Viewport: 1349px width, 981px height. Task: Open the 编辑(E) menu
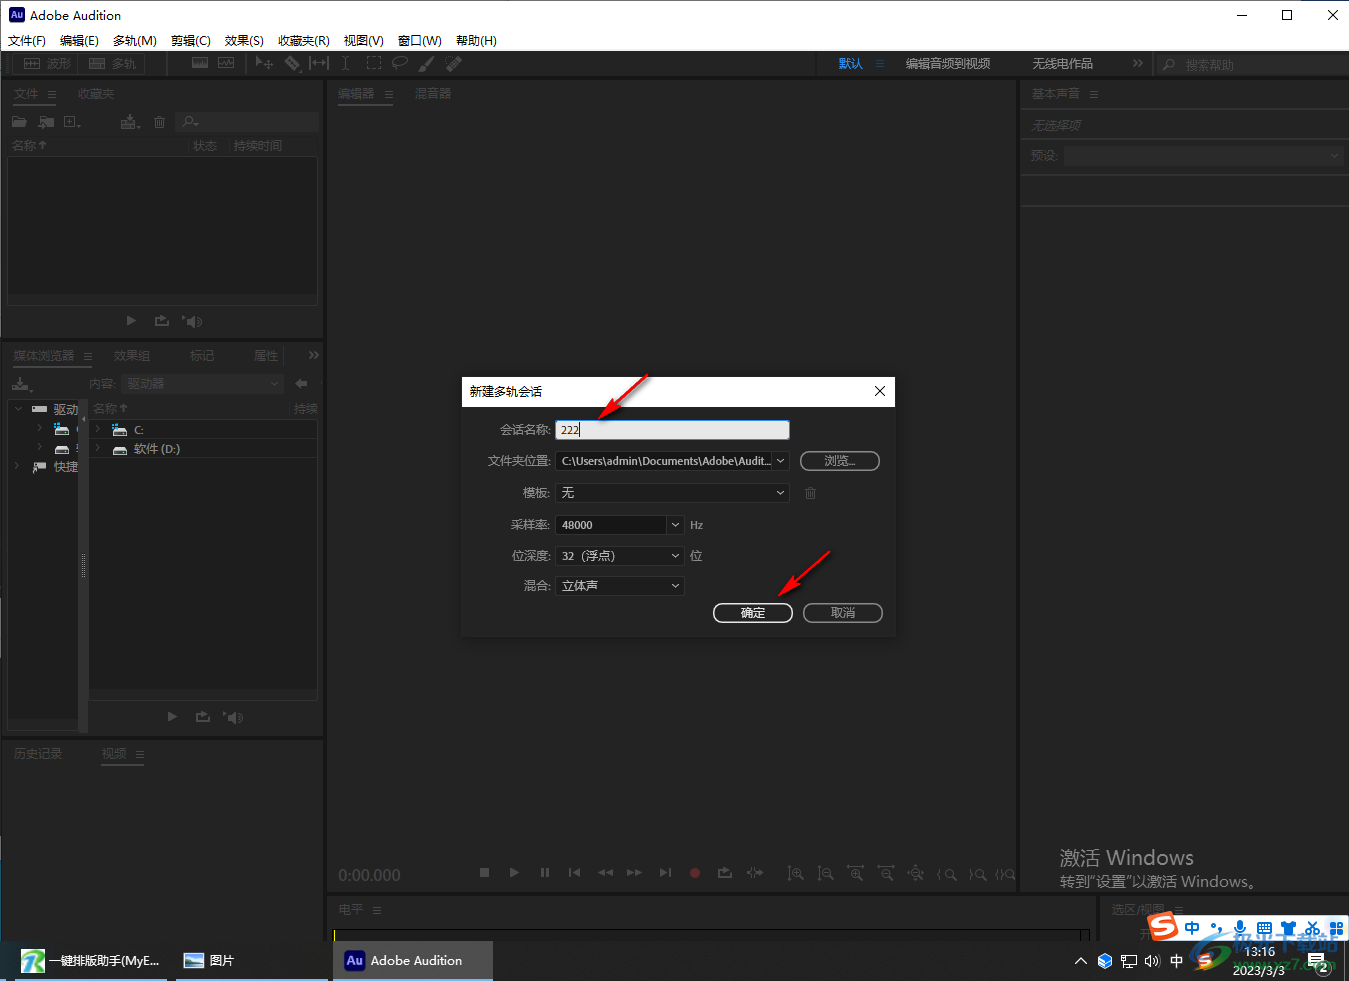coord(79,41)
